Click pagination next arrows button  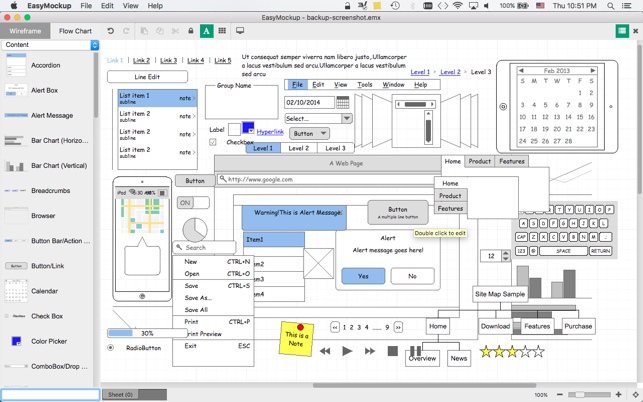pyautogui.click(x=398, y=327)
